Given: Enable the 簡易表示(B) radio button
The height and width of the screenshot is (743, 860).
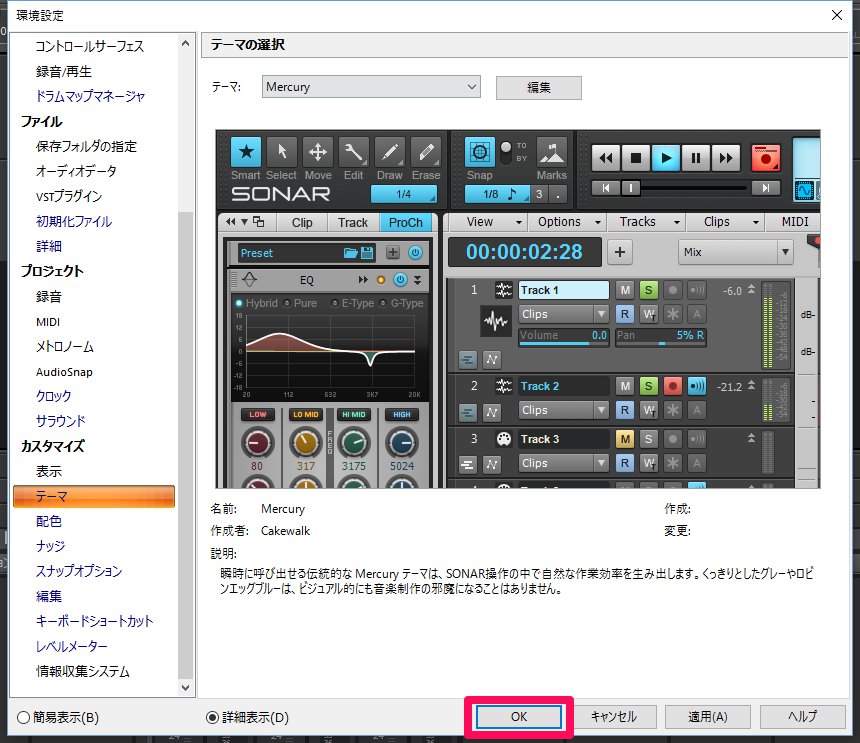Looking at the screenshot, I should tap(24, 717).
